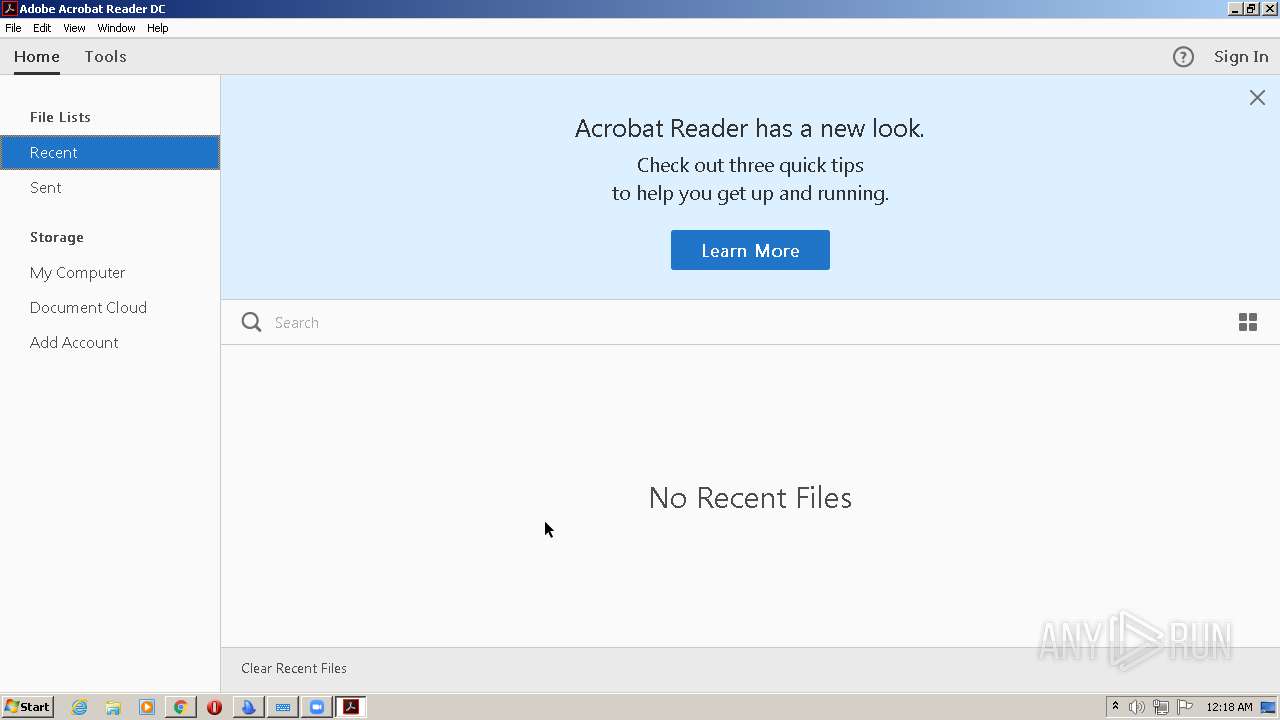
Task: Click the network tray icon
Action: (x=1160, y=707)
